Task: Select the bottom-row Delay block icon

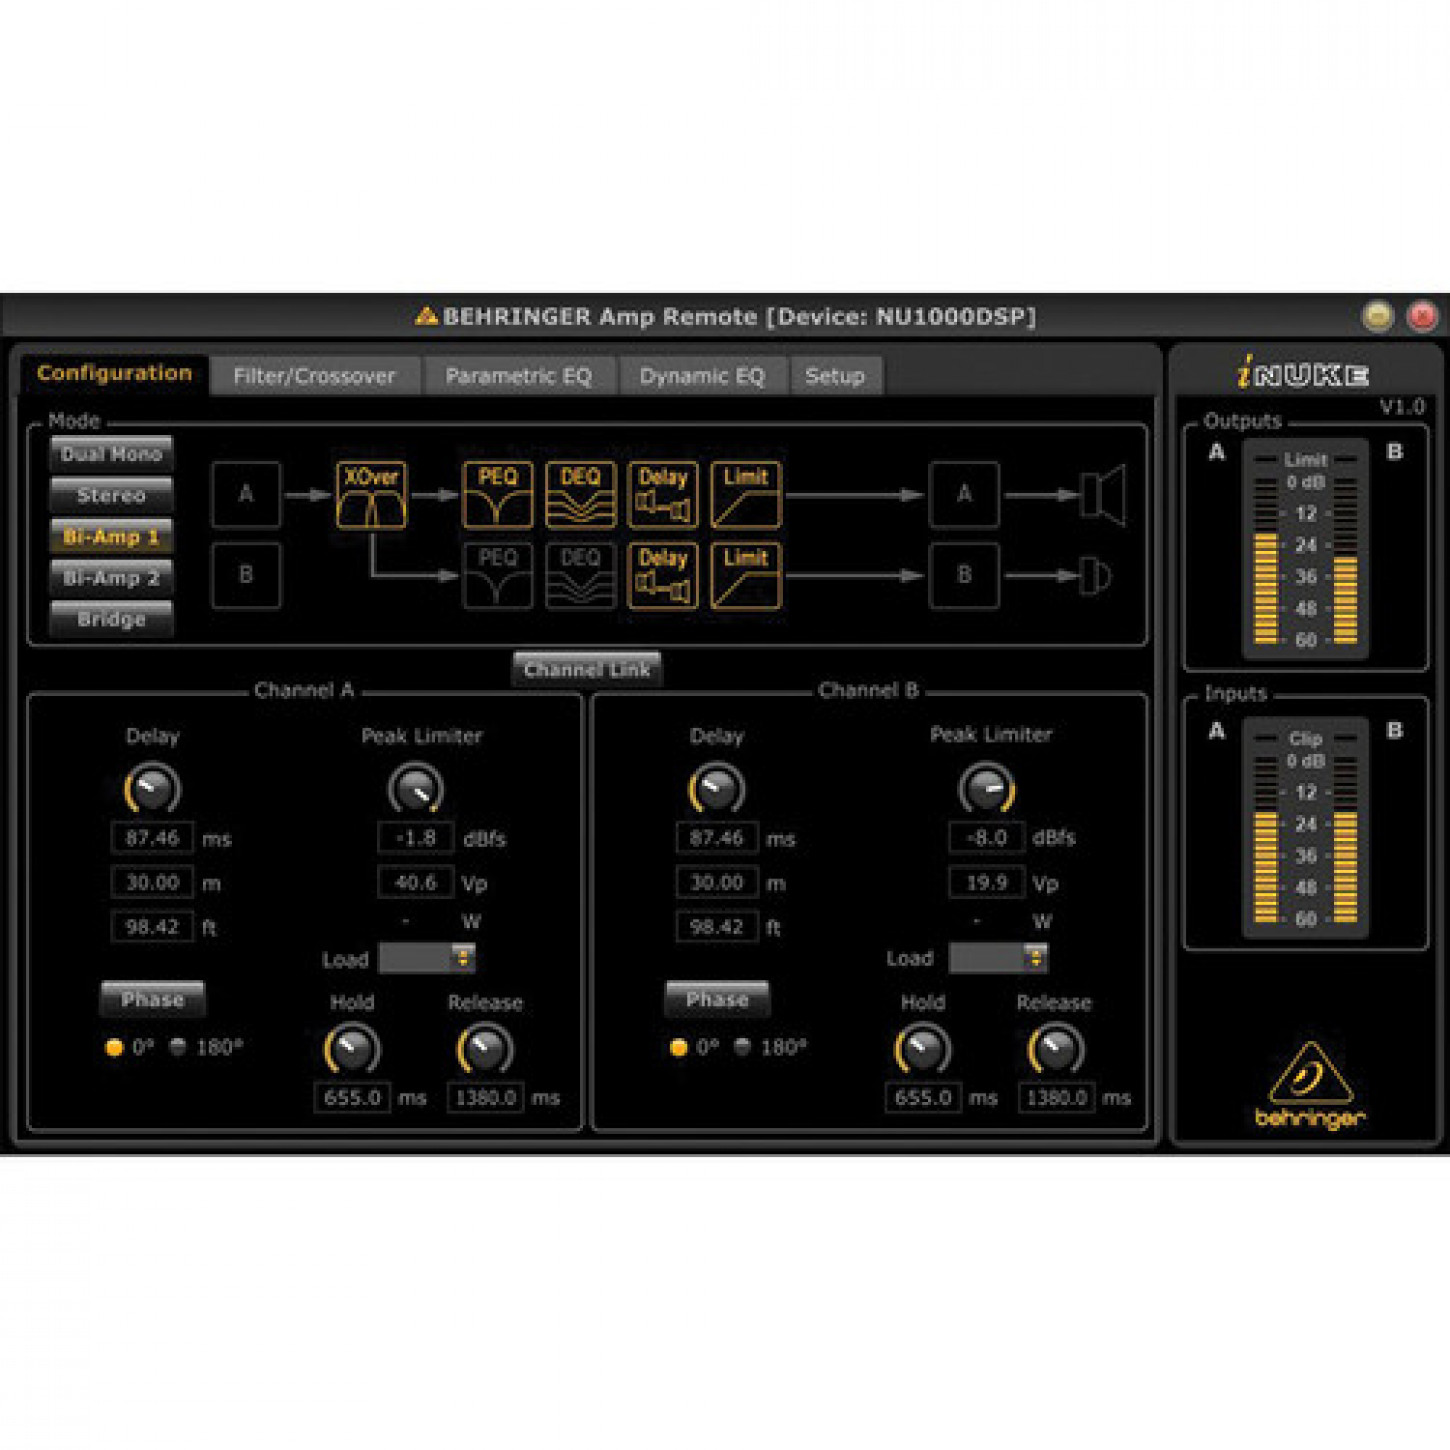Action: 662,576
